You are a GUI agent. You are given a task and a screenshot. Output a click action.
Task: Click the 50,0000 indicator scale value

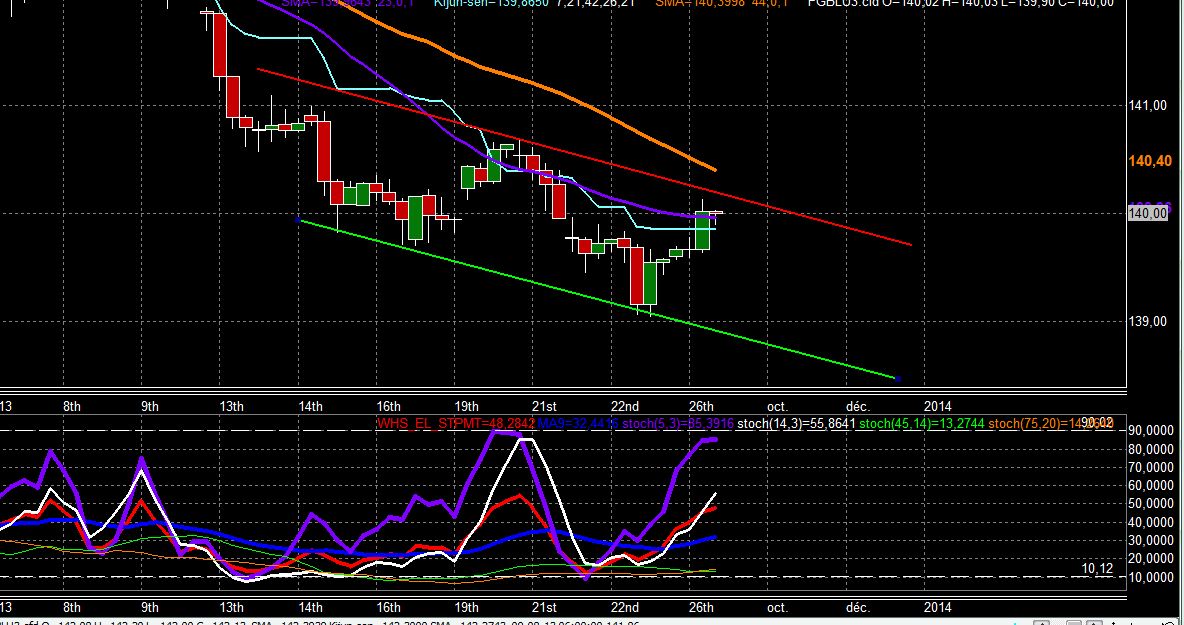[x=1152, y=503]
